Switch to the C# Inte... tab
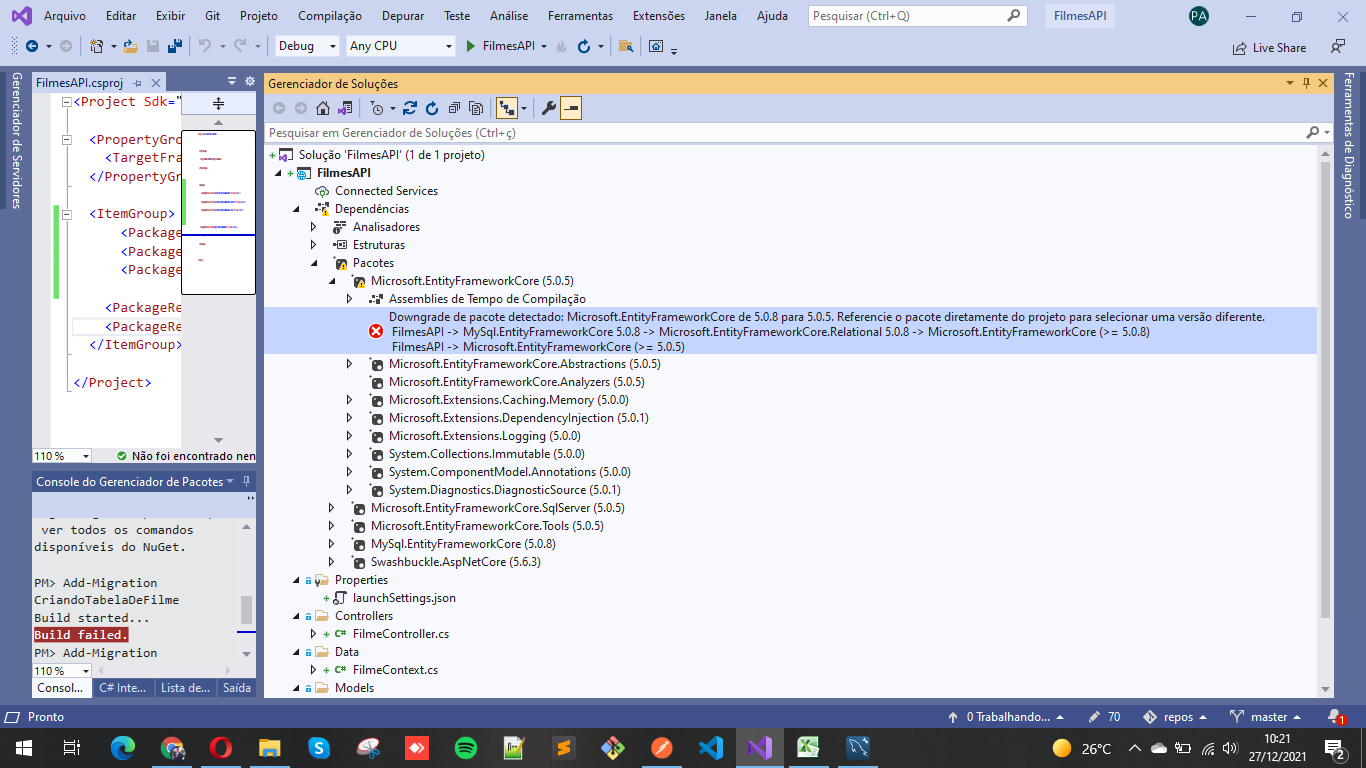1366x768 pixels. tap(122, 688)
